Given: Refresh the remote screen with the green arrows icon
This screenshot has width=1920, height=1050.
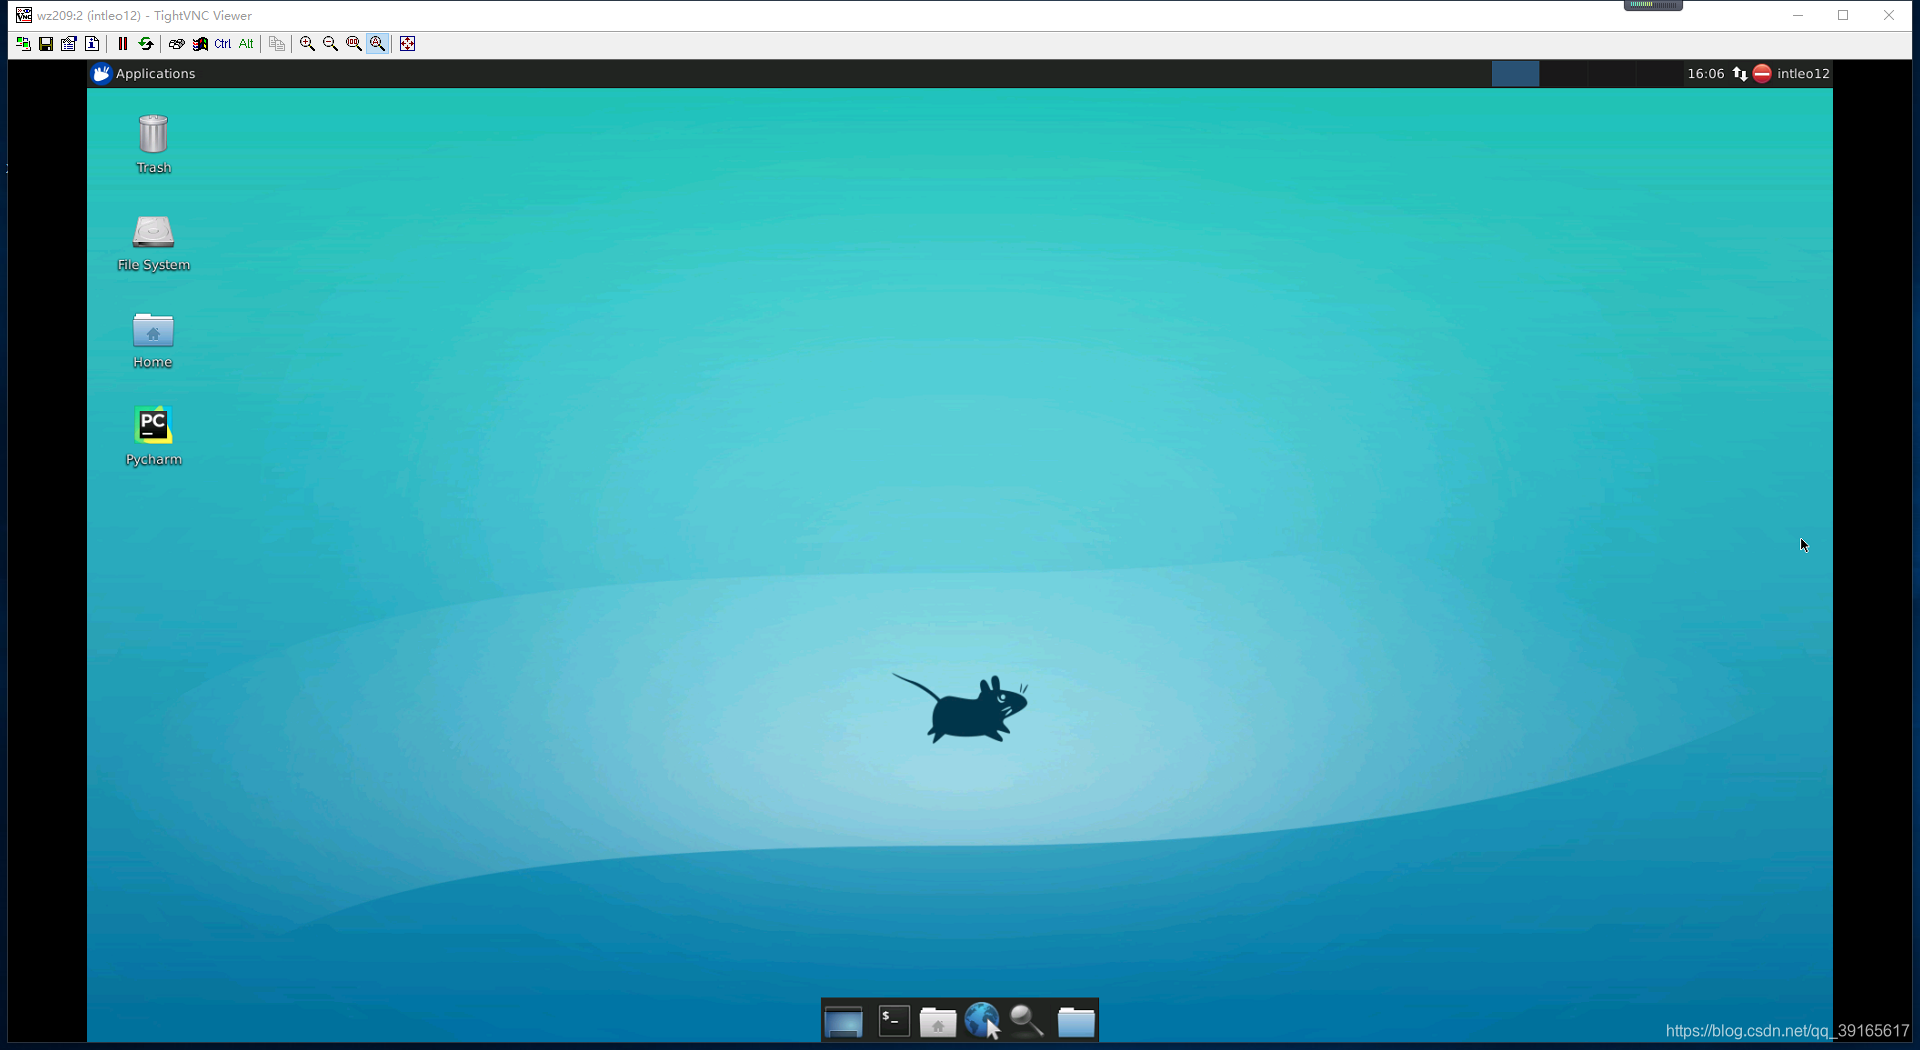Looking at the screenshot, I should (146, 44).
